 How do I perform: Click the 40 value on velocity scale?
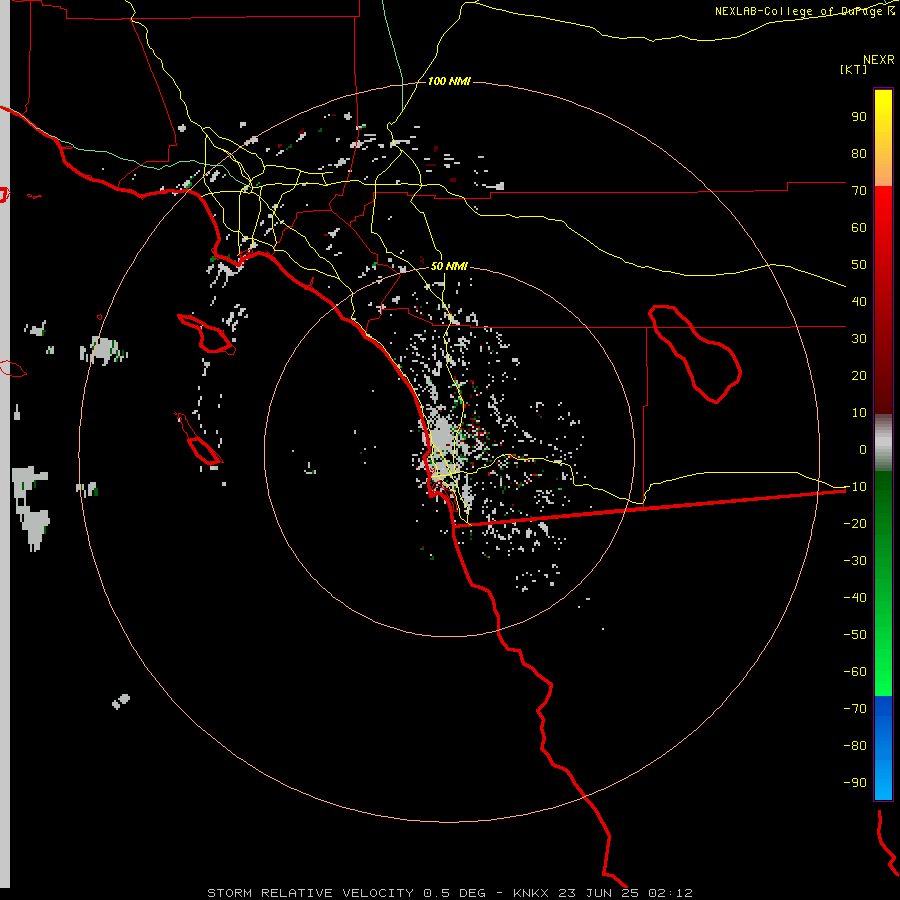[x=859, y=302]
